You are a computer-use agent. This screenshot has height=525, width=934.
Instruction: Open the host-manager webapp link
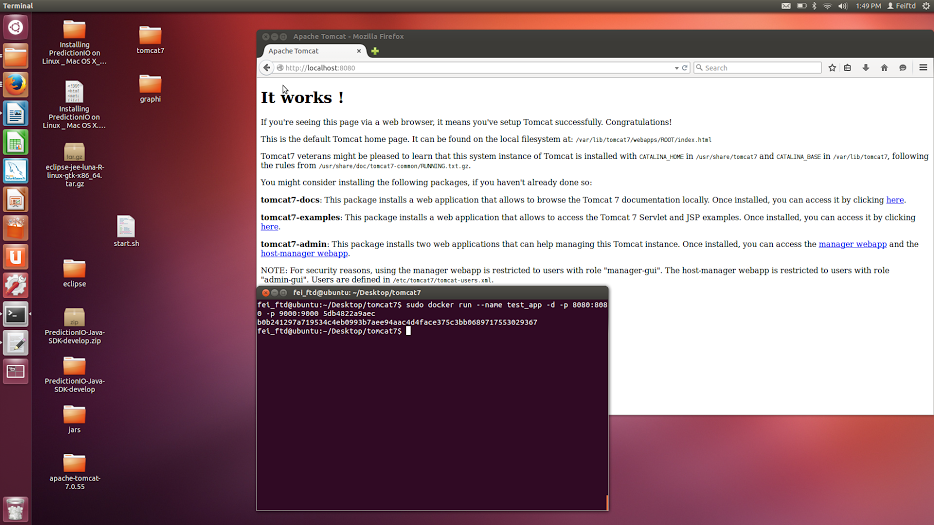coord(304,254)
